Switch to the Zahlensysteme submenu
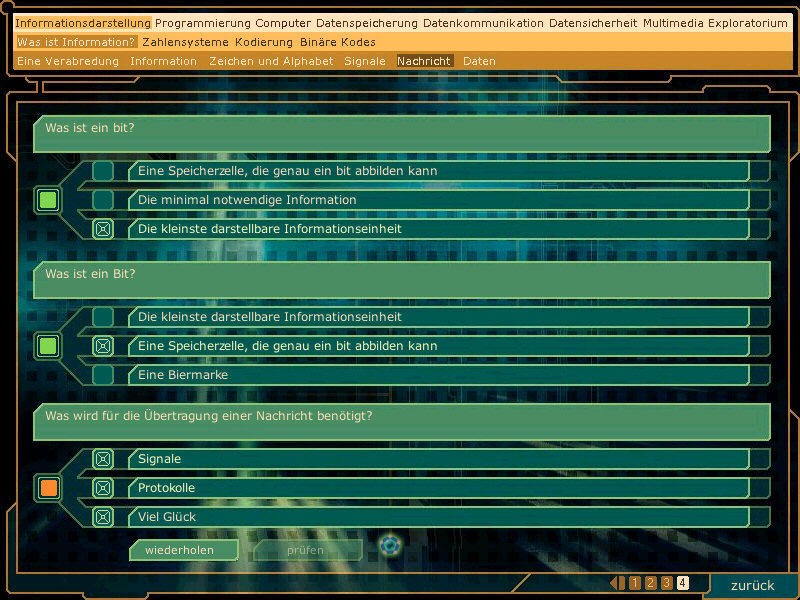The image size is (800, 600). click(185, 42)
